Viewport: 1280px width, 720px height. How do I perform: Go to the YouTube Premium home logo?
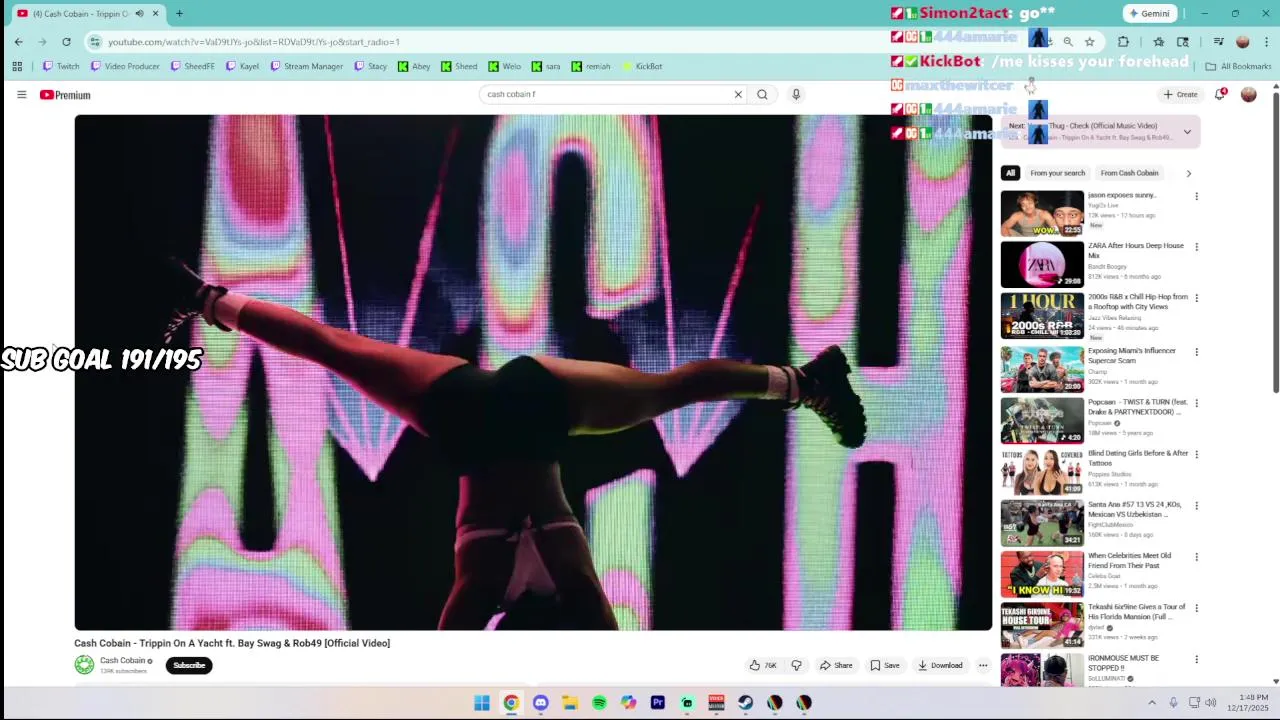65,95
